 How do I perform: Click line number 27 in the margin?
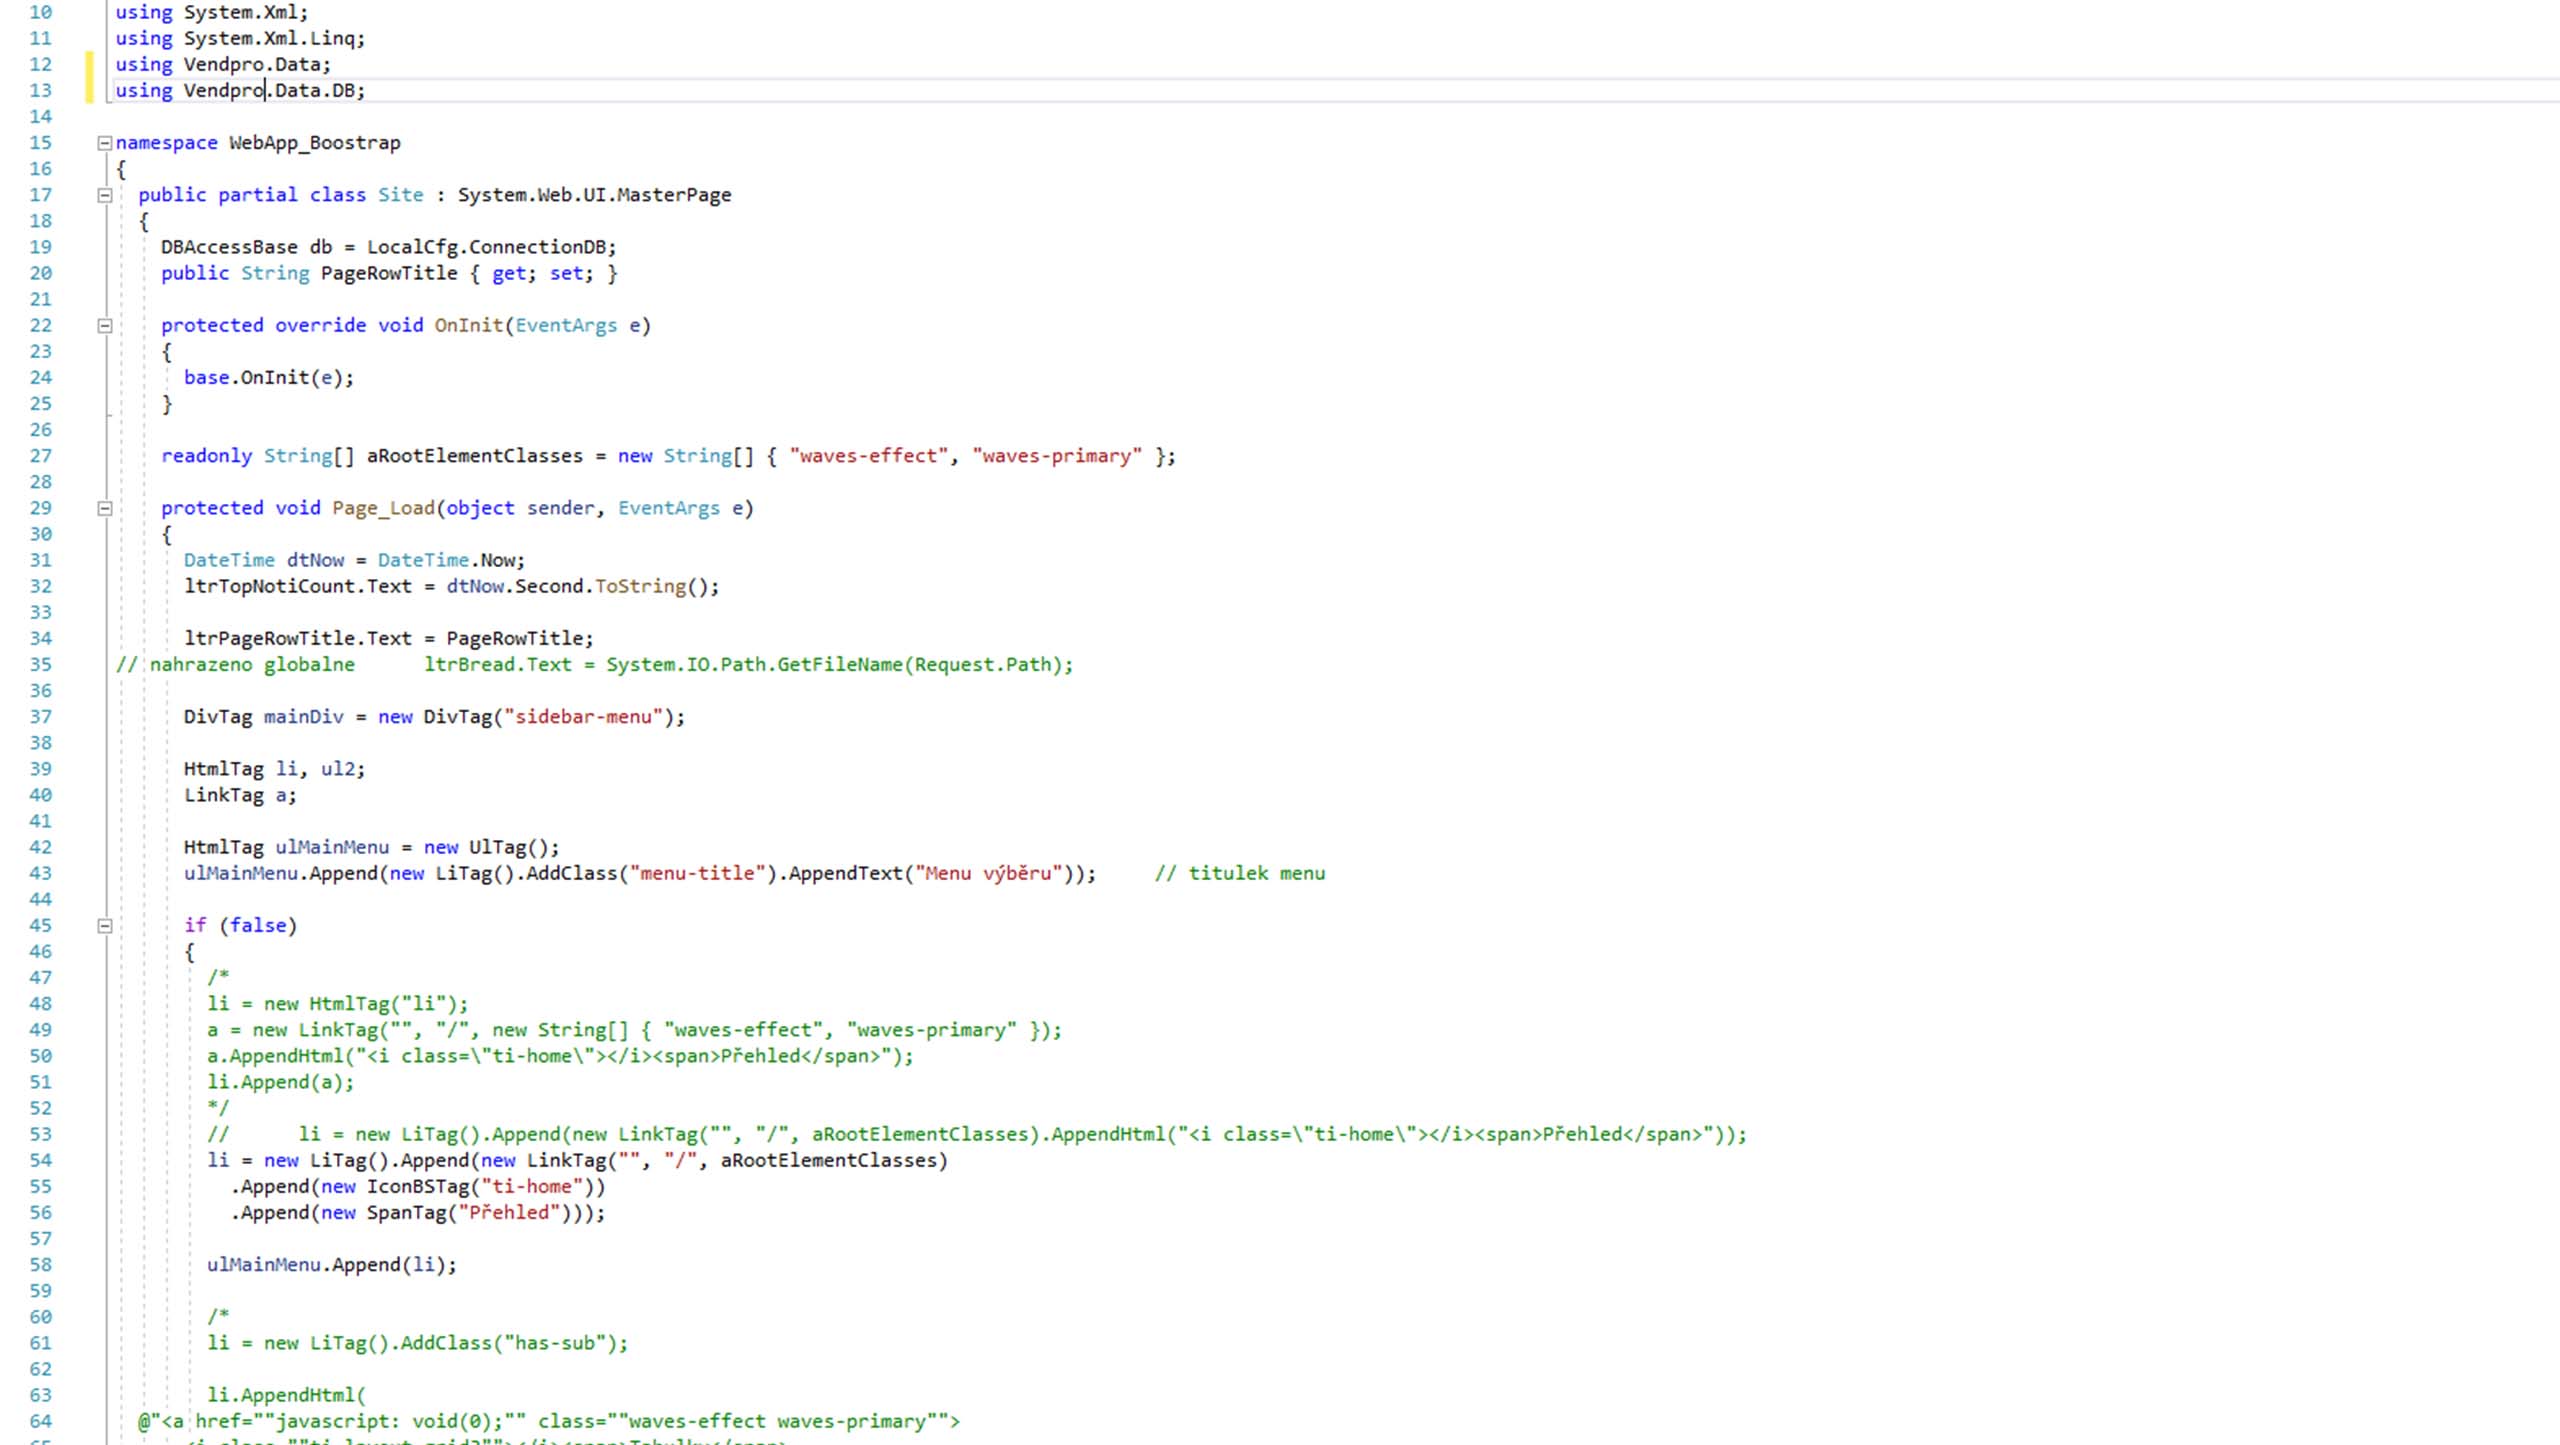(40, 456)
